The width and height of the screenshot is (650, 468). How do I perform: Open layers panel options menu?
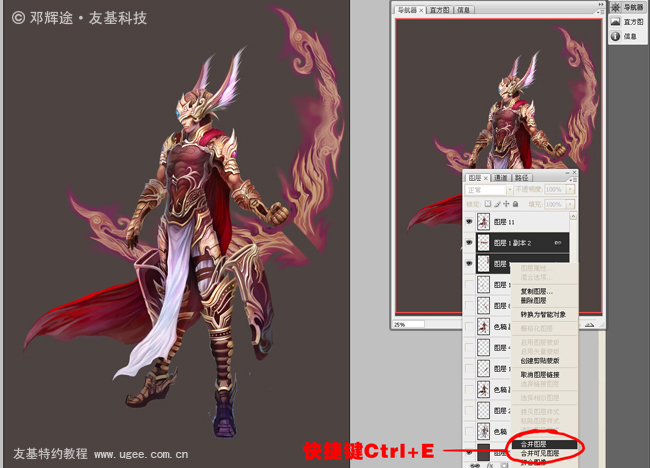[x=572, y=180]
